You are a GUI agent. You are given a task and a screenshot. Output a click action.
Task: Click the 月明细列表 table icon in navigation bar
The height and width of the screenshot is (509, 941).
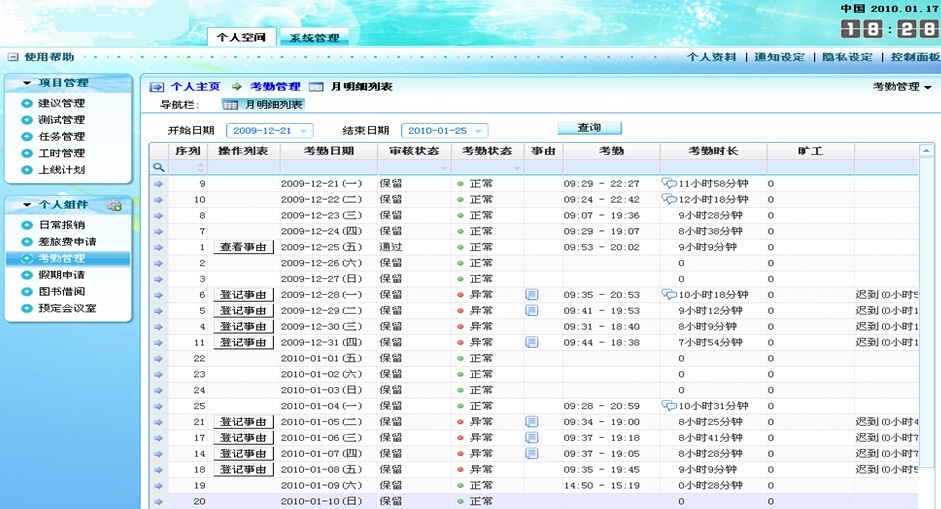click(230, 104)
